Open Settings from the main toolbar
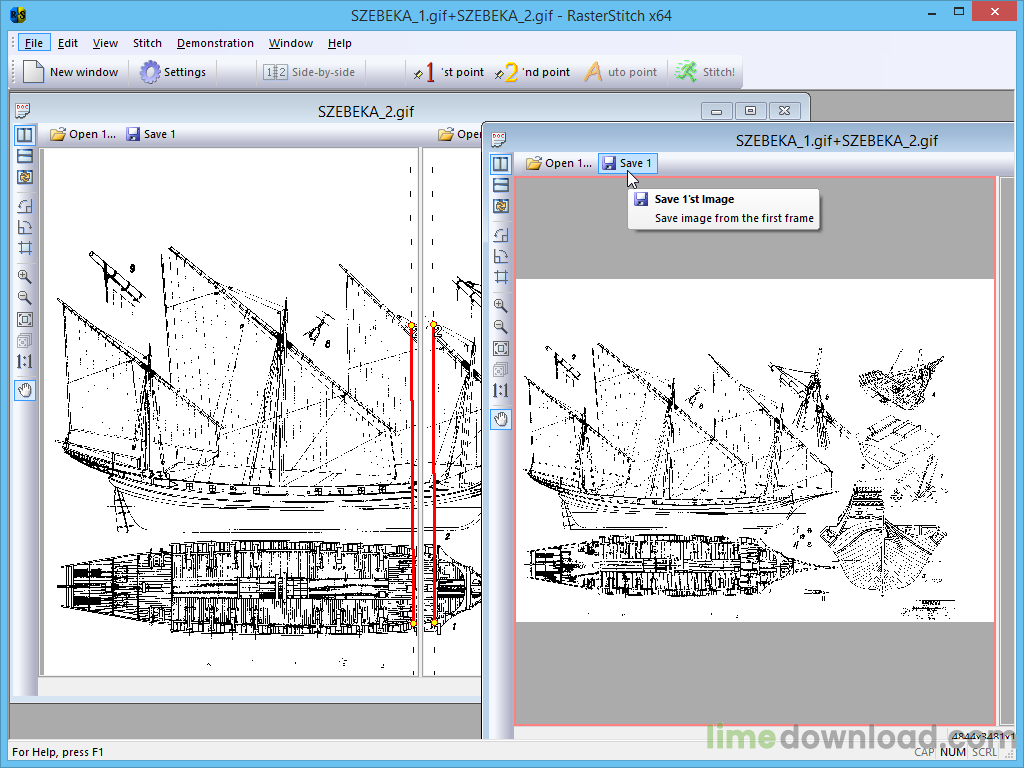1024x768 pixels. click(173, 72)
